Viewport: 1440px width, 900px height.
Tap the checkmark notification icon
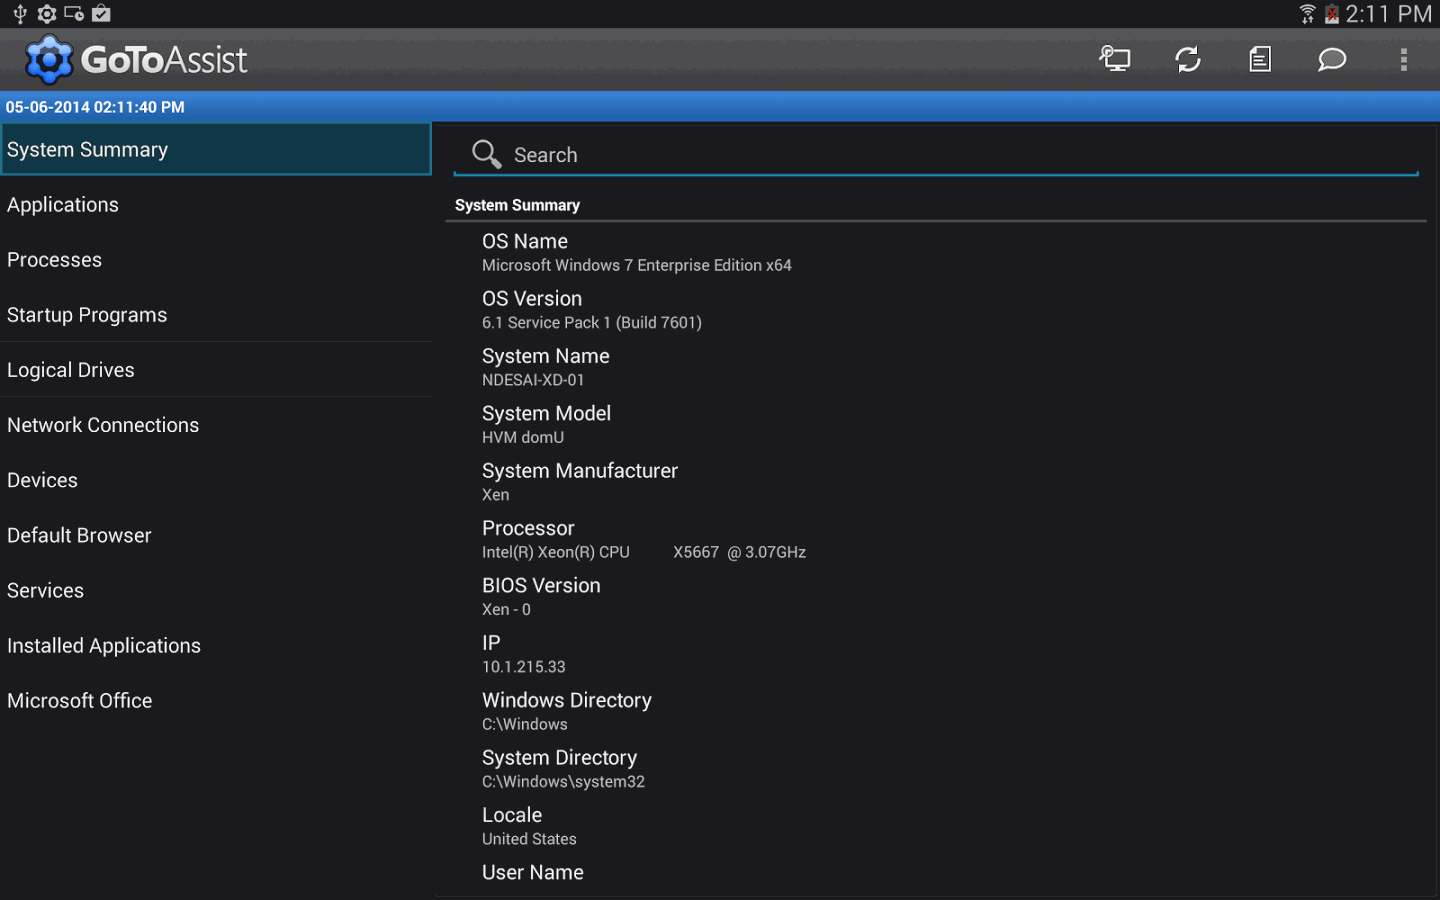click(x=100, y=14)
